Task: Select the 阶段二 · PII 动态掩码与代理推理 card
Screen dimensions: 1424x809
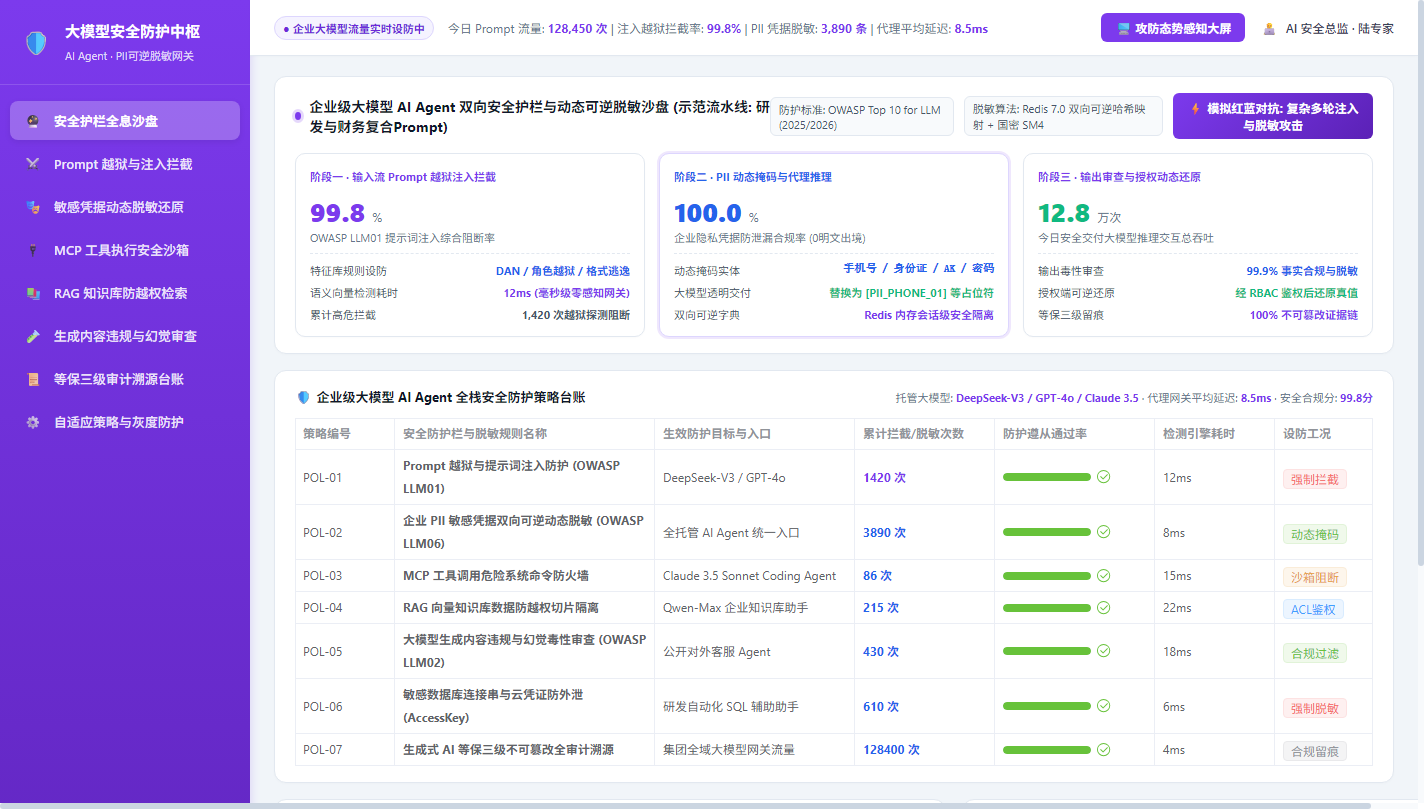Action: coord(834,245)
